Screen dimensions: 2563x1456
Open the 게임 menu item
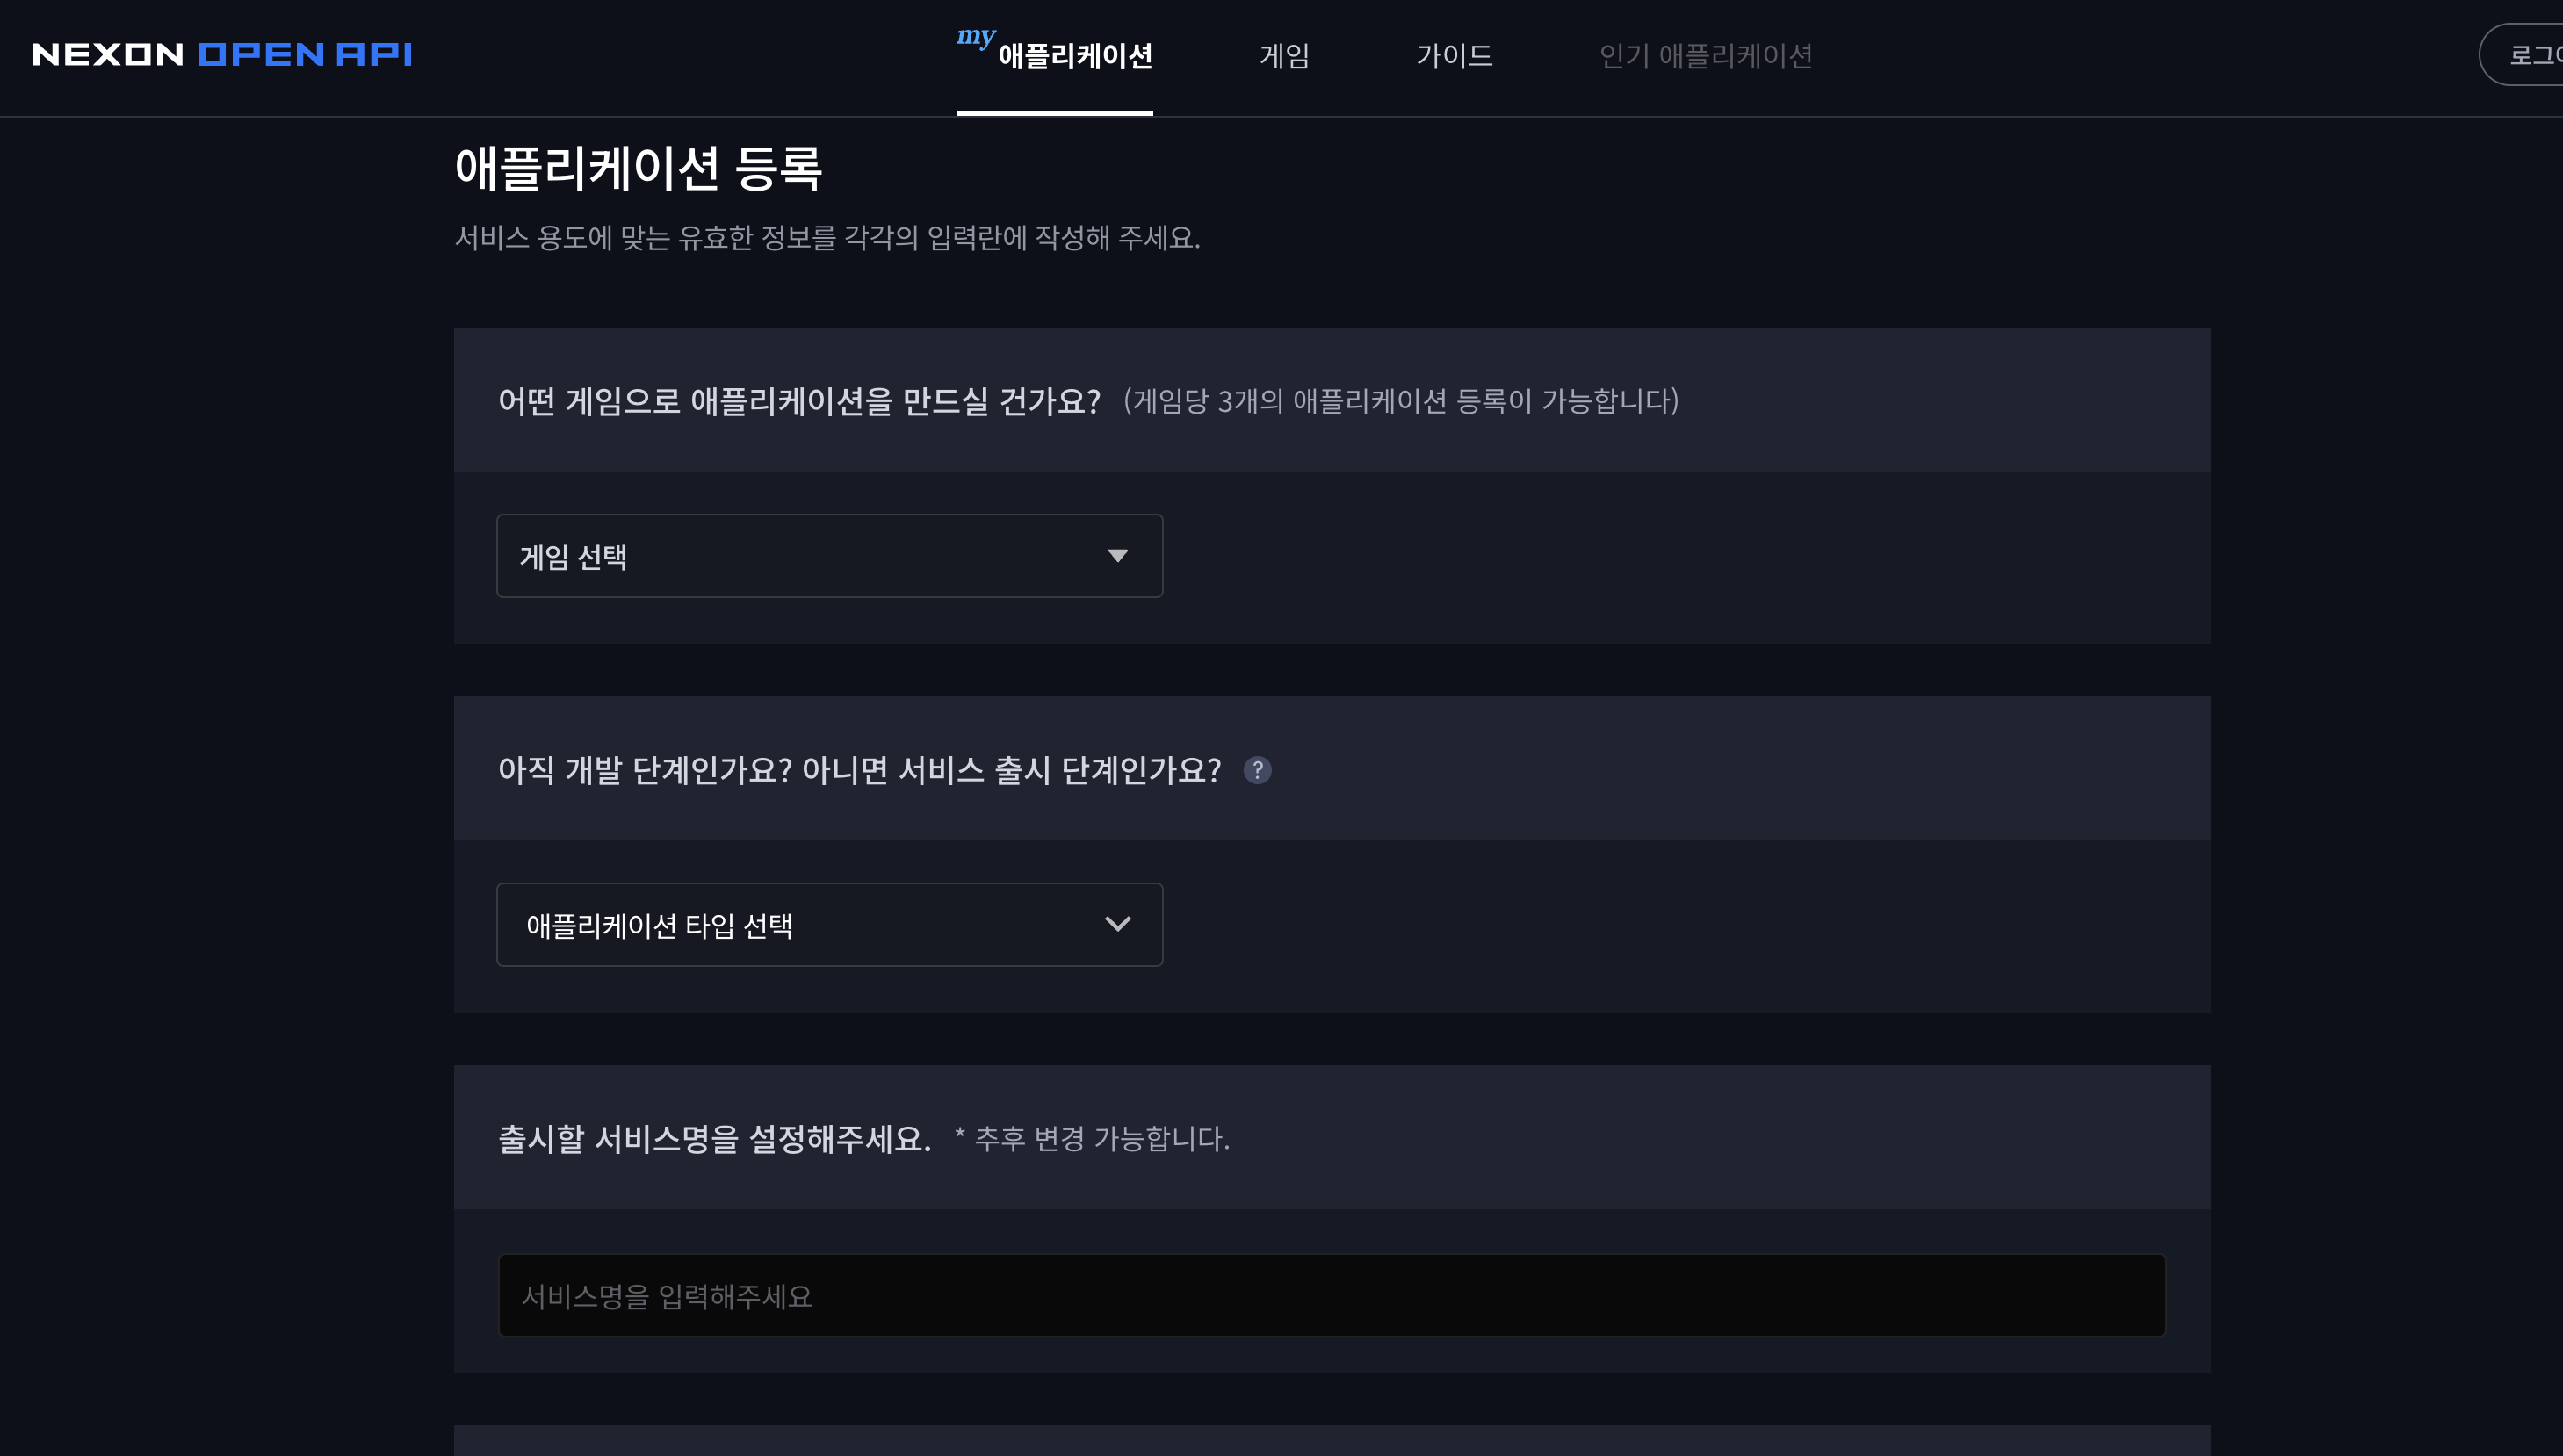pyautogui.click(x=1284, y=56)
